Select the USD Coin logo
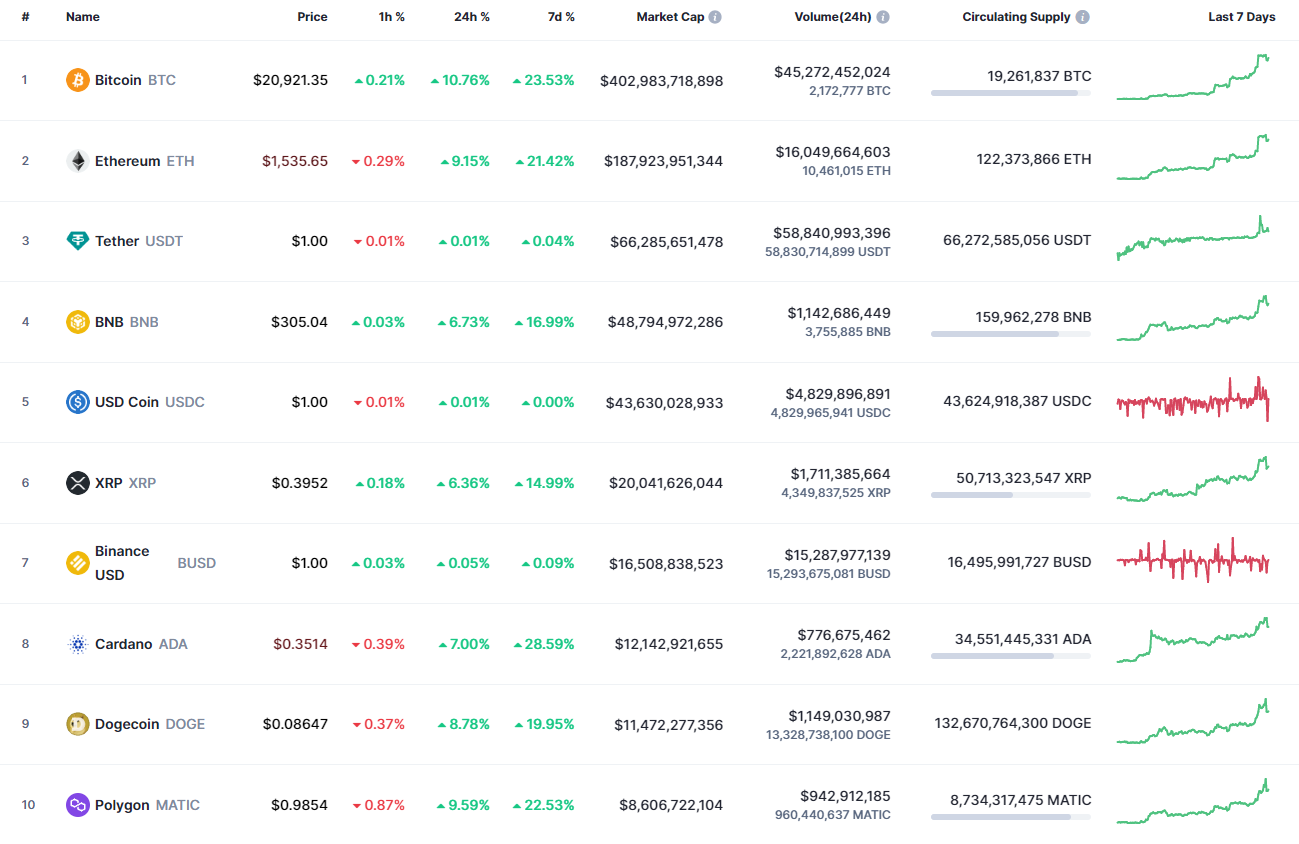Viewport: 1299px width, 844px height. pos(77,402)
